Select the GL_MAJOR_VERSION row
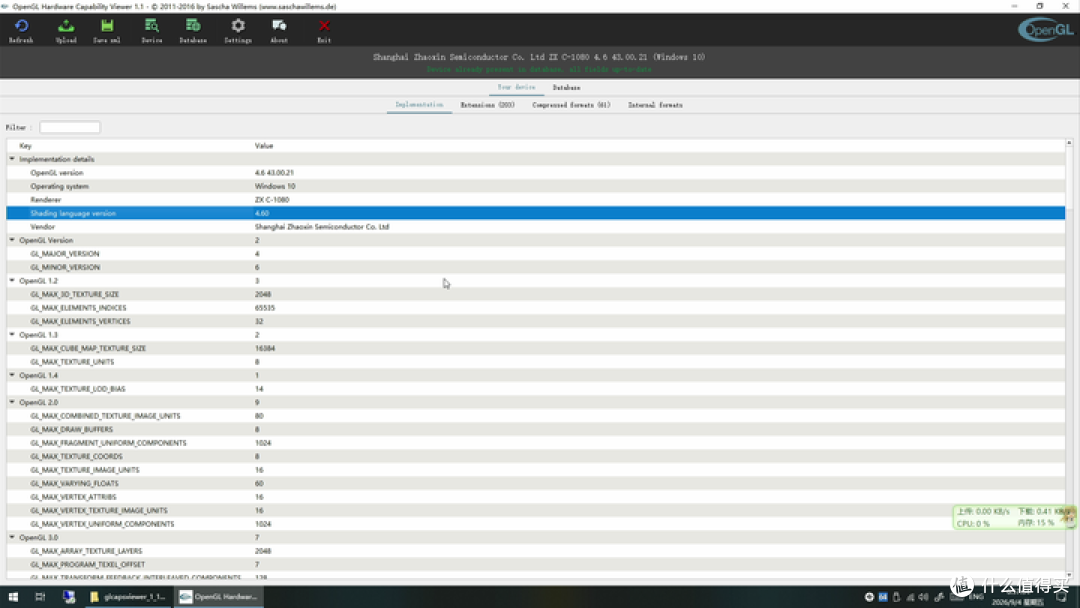The image size is (1080, 608). (x=536, y=253)
